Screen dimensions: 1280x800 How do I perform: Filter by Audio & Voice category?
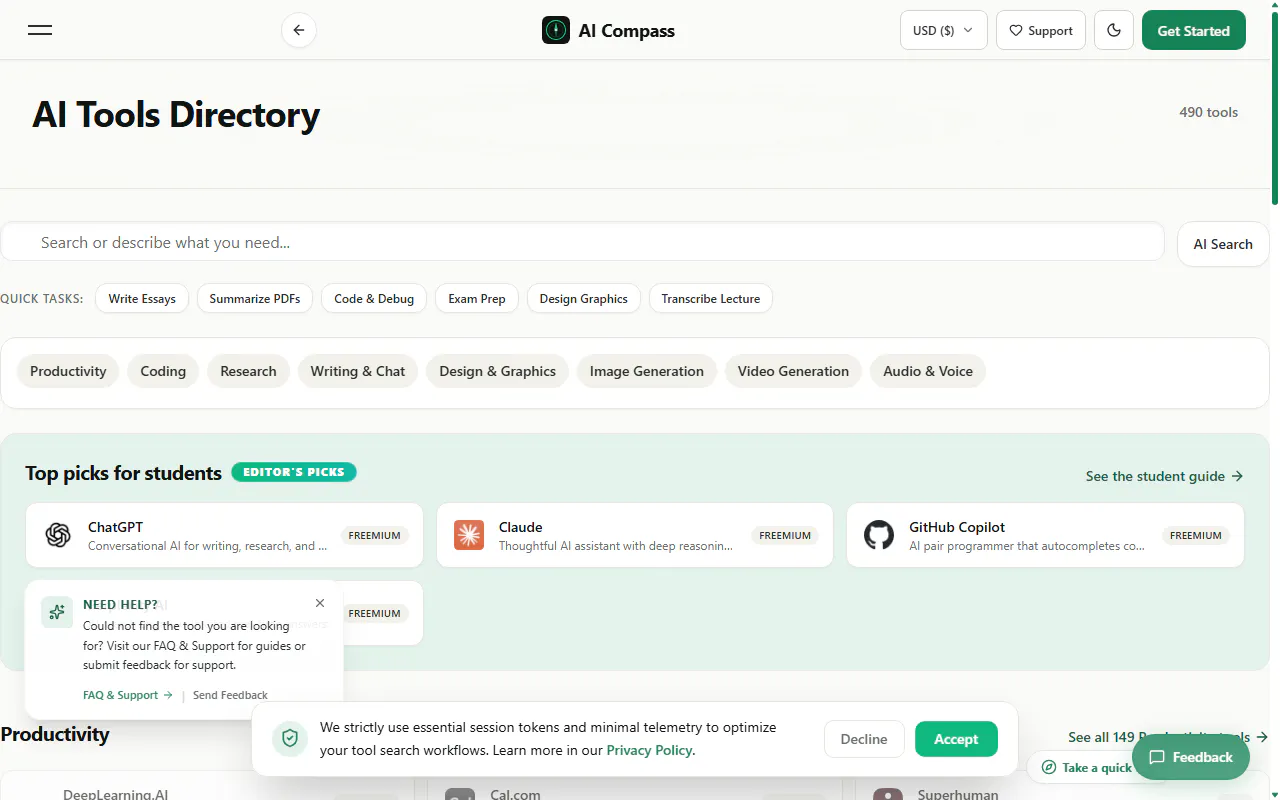(x=928, y=371)
